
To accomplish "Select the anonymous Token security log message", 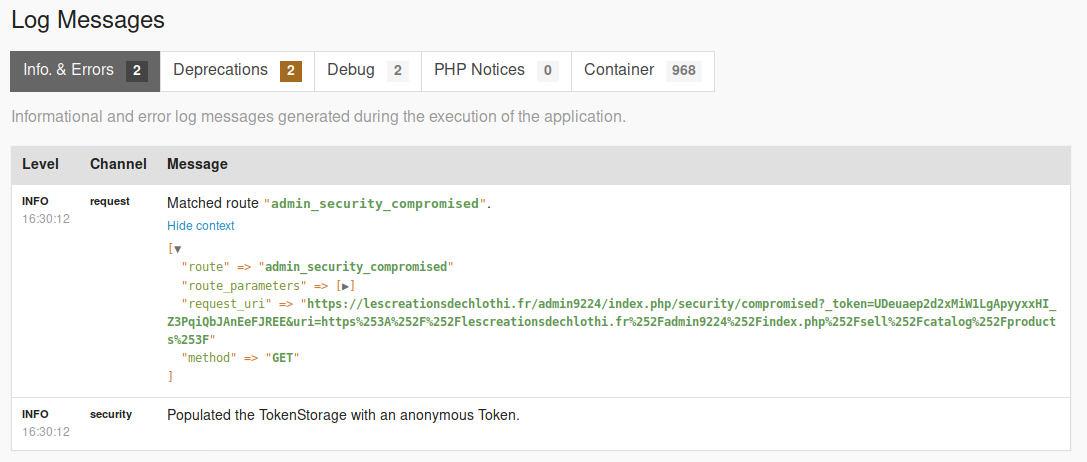I will coord(343,414).
